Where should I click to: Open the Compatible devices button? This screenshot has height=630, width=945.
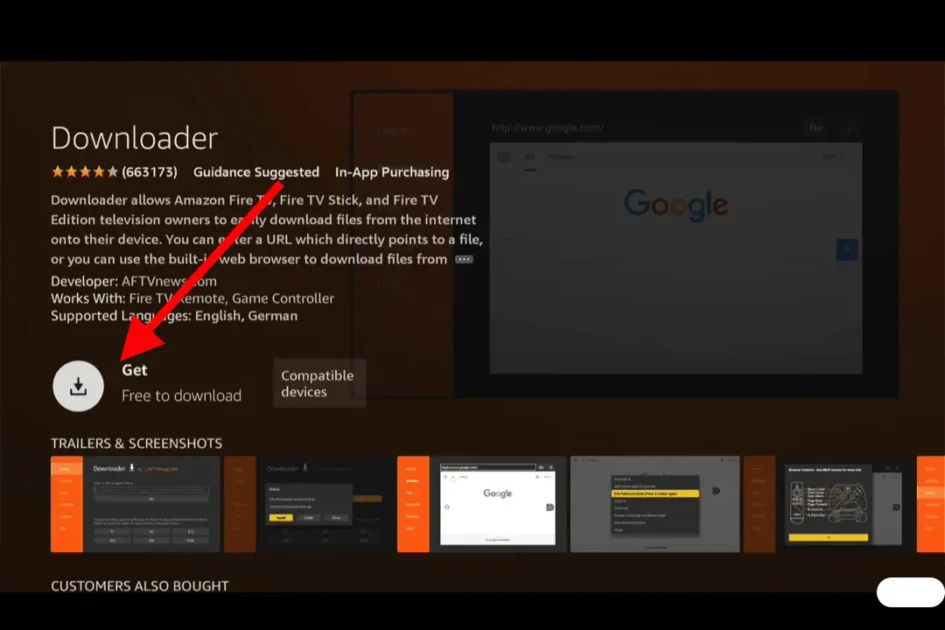coord(317,384)
